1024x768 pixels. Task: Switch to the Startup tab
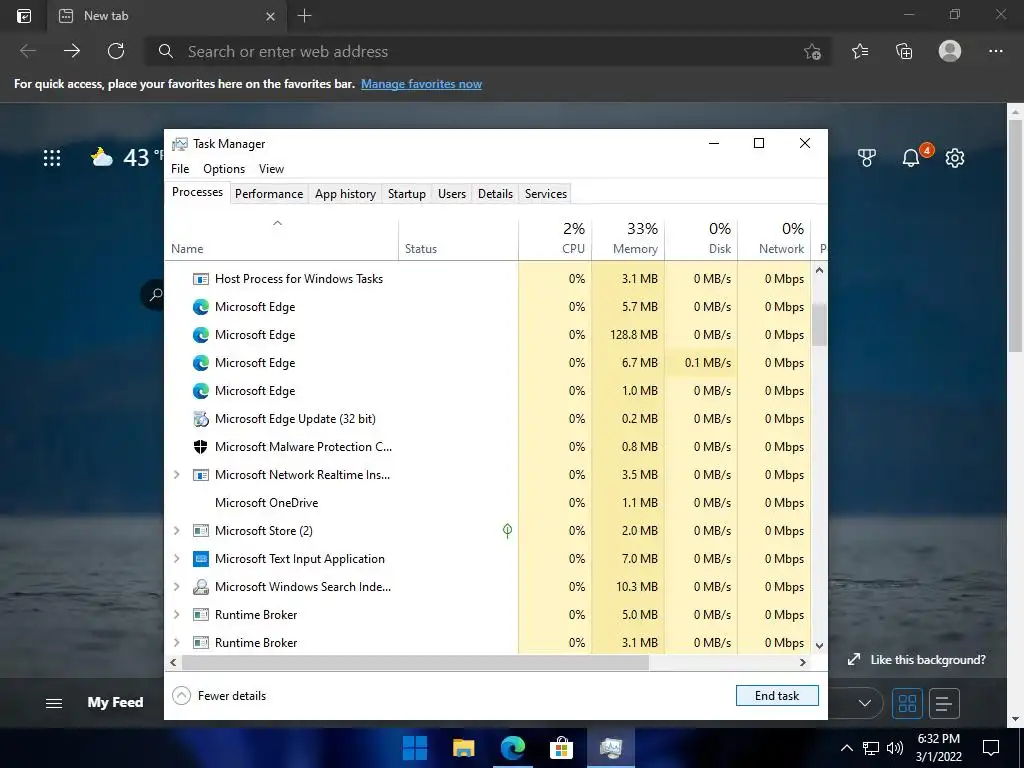click(x=406, y=193)
